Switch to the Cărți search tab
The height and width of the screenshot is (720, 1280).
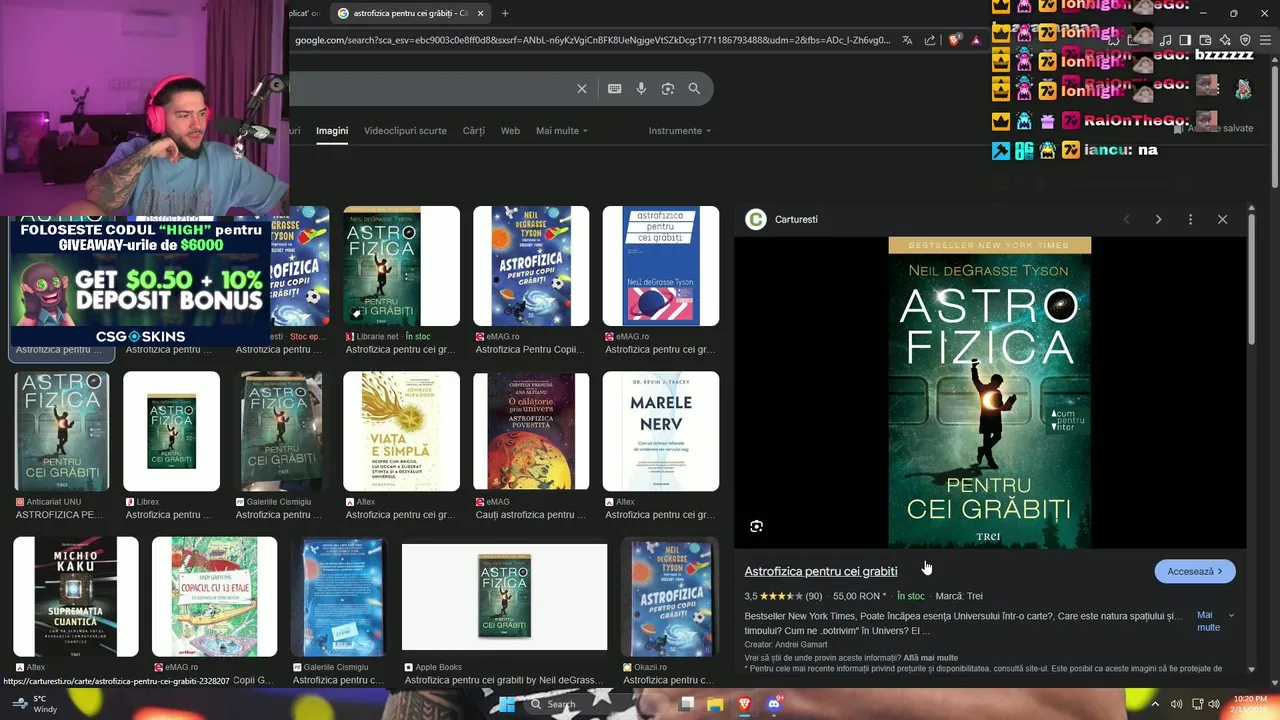pos(473,131)
